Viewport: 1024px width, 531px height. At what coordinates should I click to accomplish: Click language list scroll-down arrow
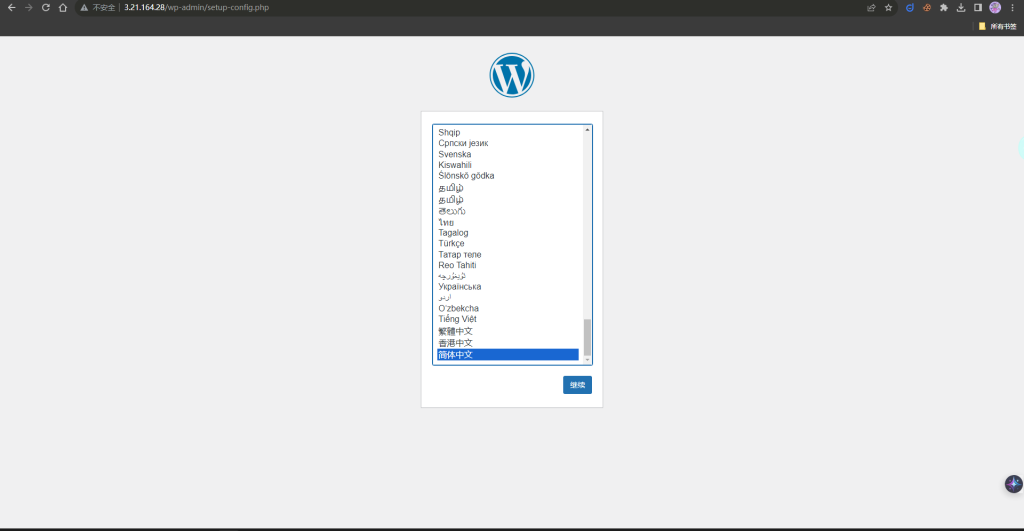[x=587, y=360]
